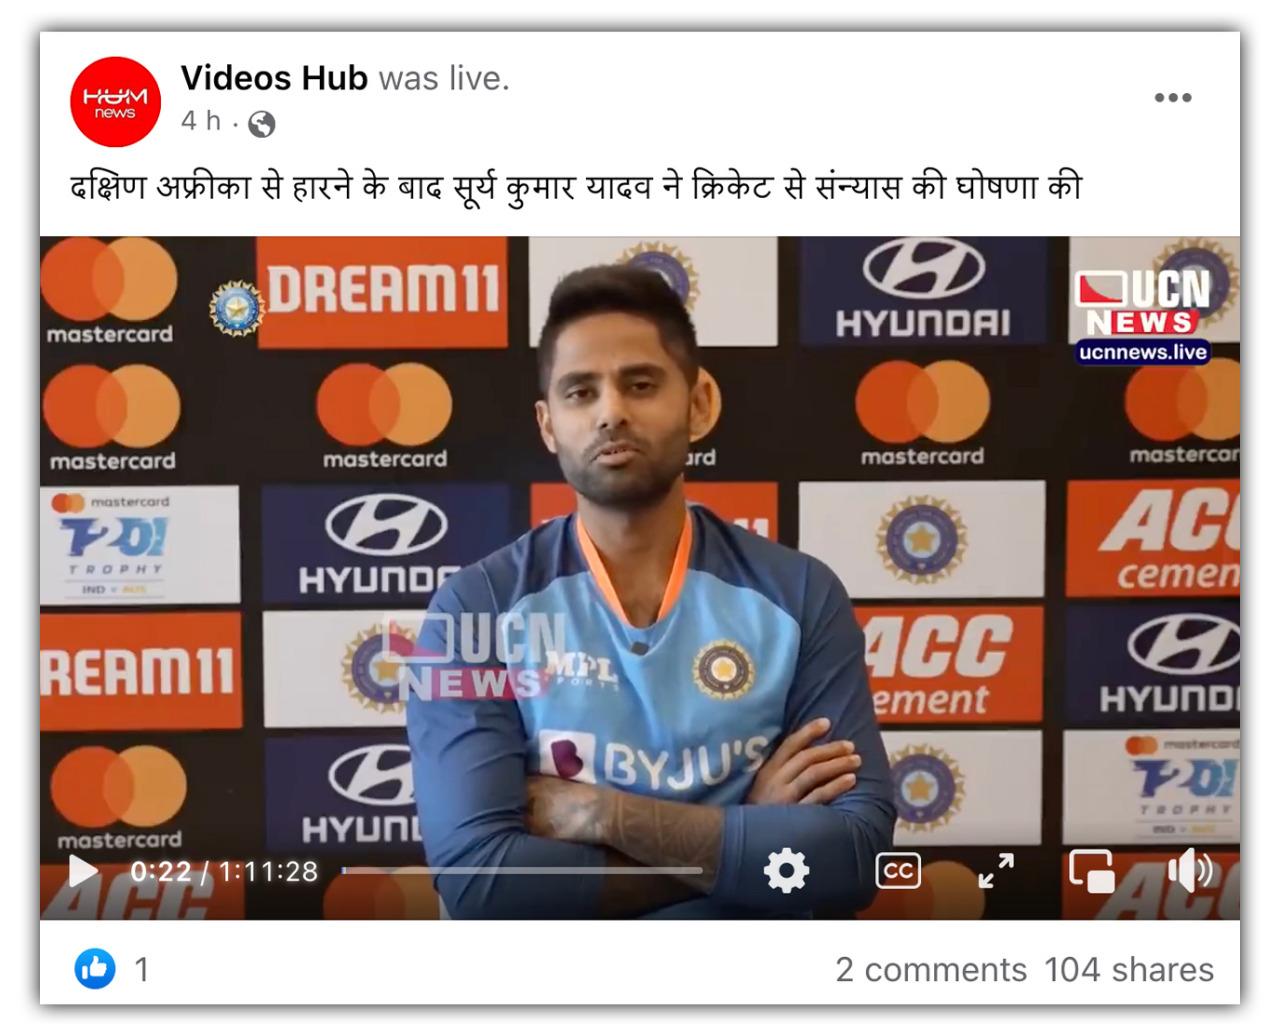This screenshot has width=1280, height=1036.
Task: Enable picture-in-picture mode
Action: point(1091,871)
